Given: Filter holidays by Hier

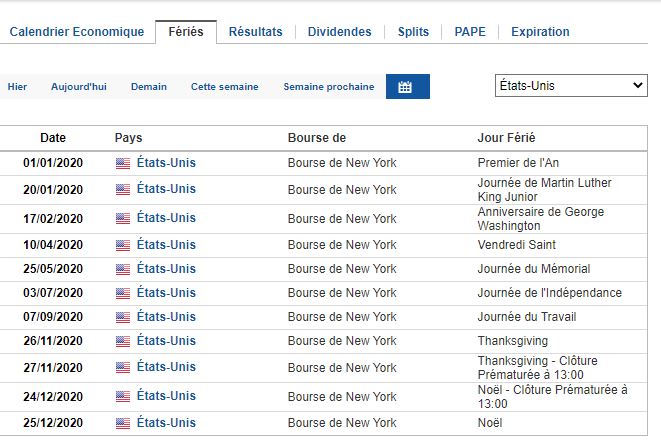Looking at the screenshot, I should 17,87.
